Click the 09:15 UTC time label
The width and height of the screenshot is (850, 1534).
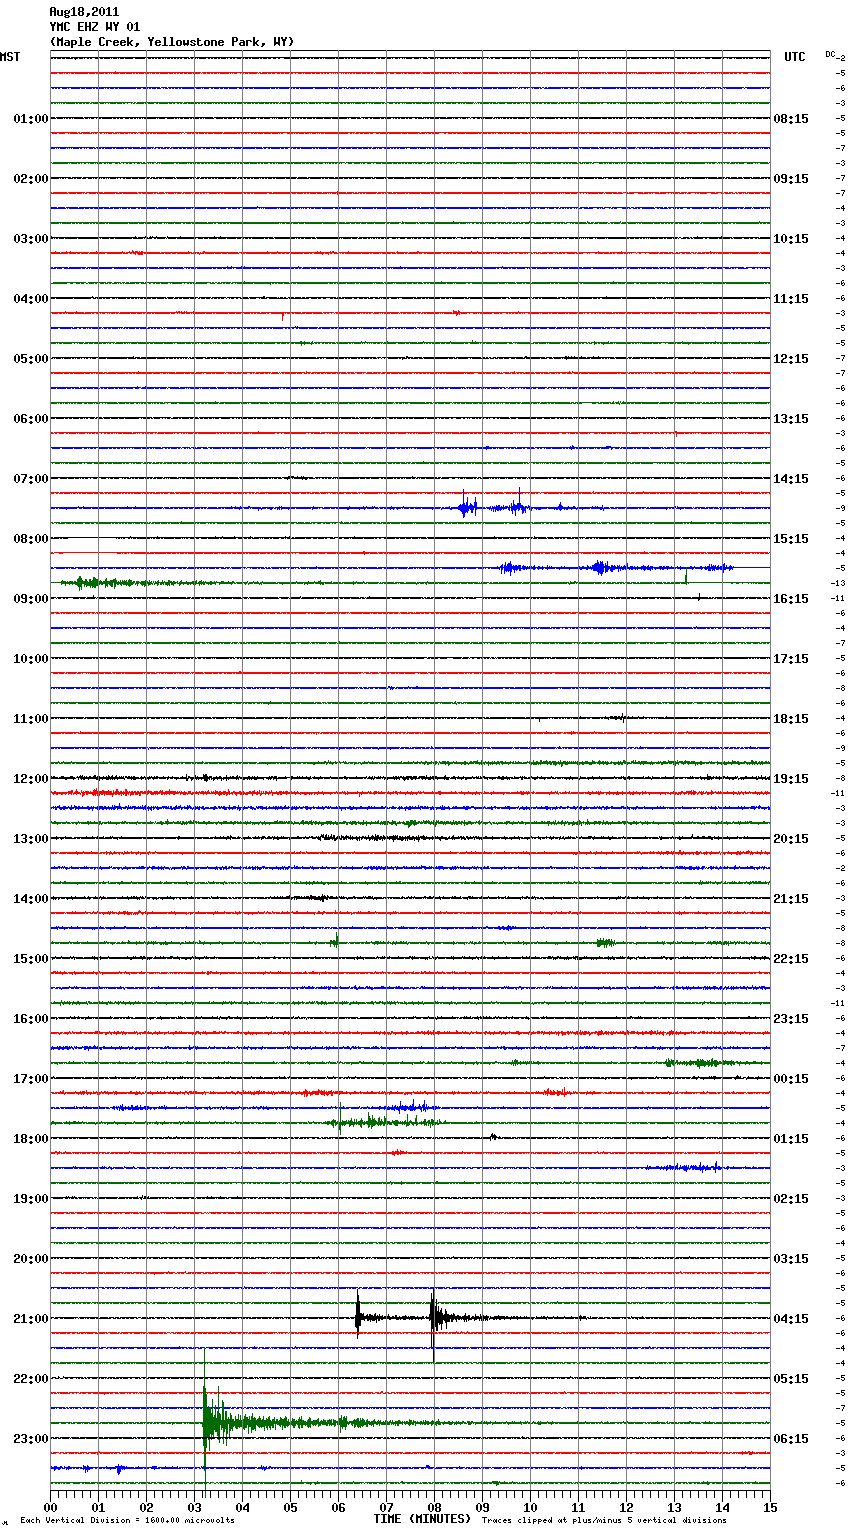click(791, 179)
